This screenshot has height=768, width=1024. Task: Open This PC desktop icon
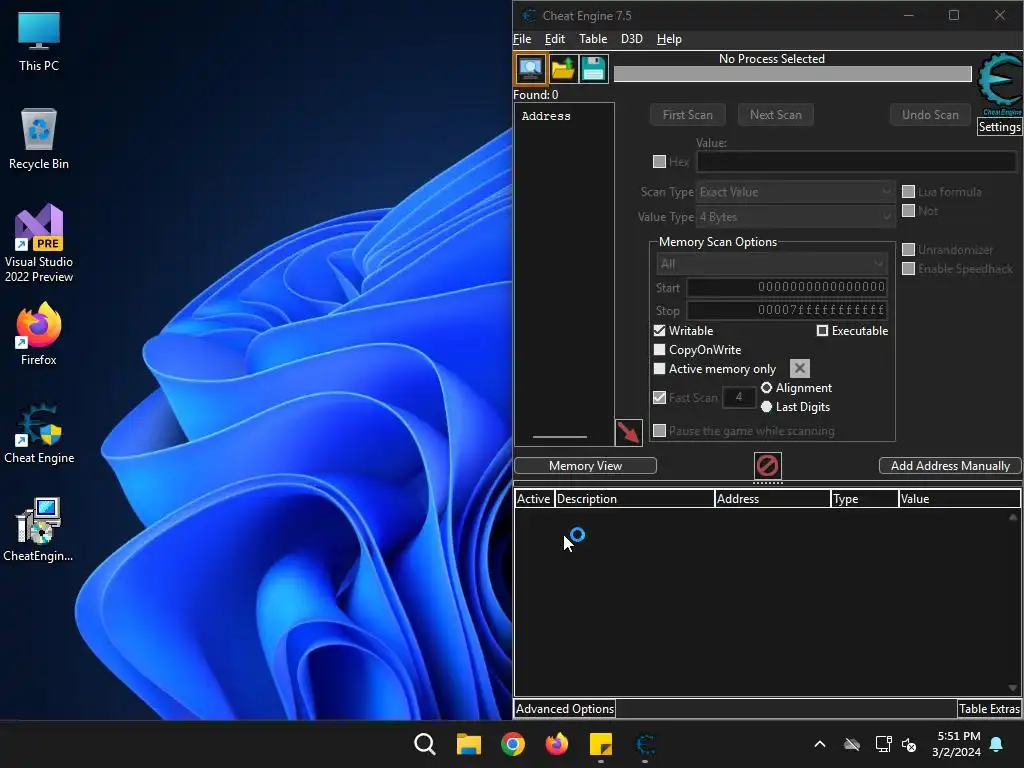39,42
